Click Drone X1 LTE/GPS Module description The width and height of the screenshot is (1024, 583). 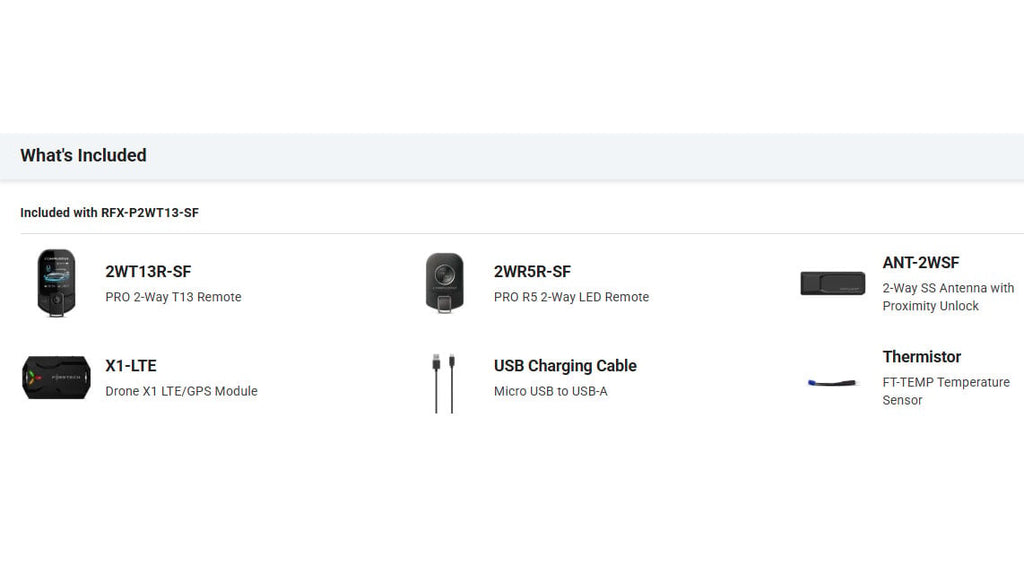(182, 391)
